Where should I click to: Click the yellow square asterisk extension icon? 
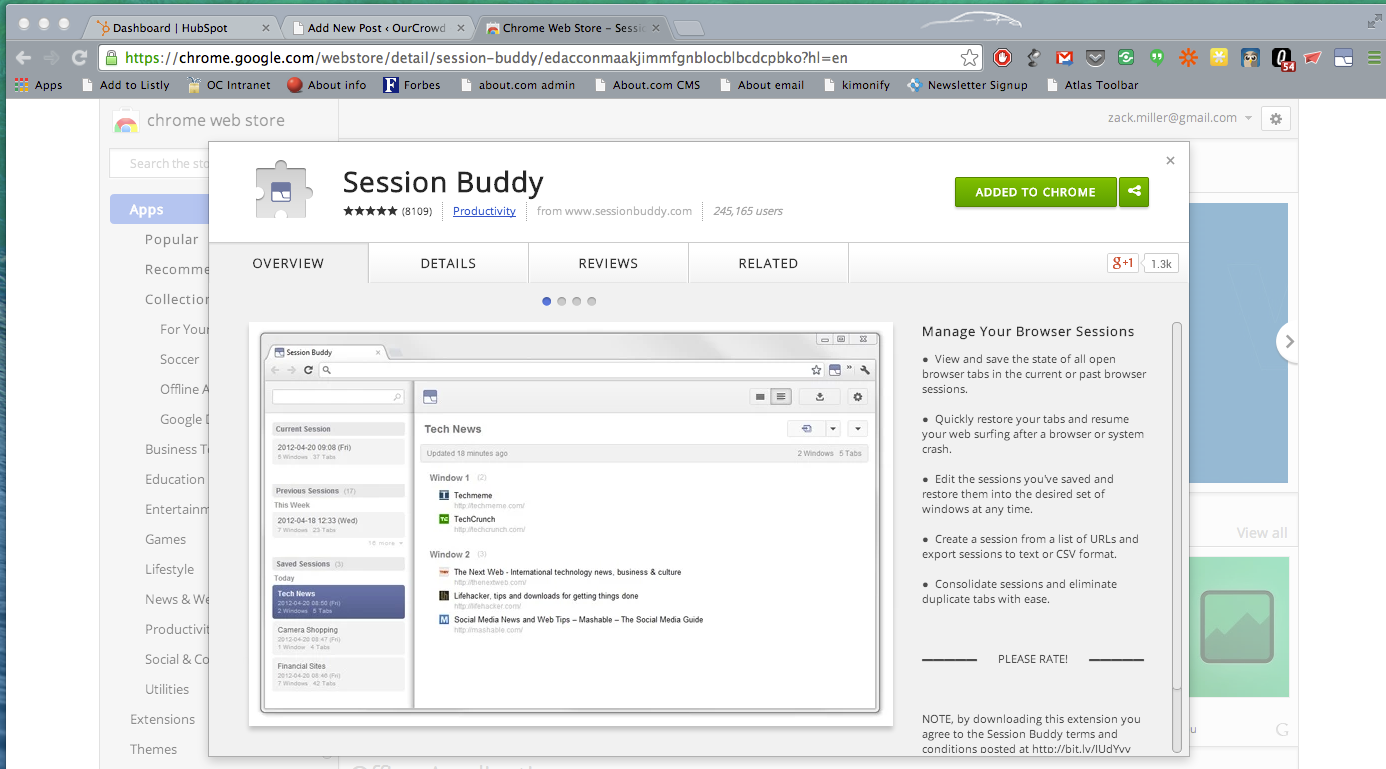1219,58
